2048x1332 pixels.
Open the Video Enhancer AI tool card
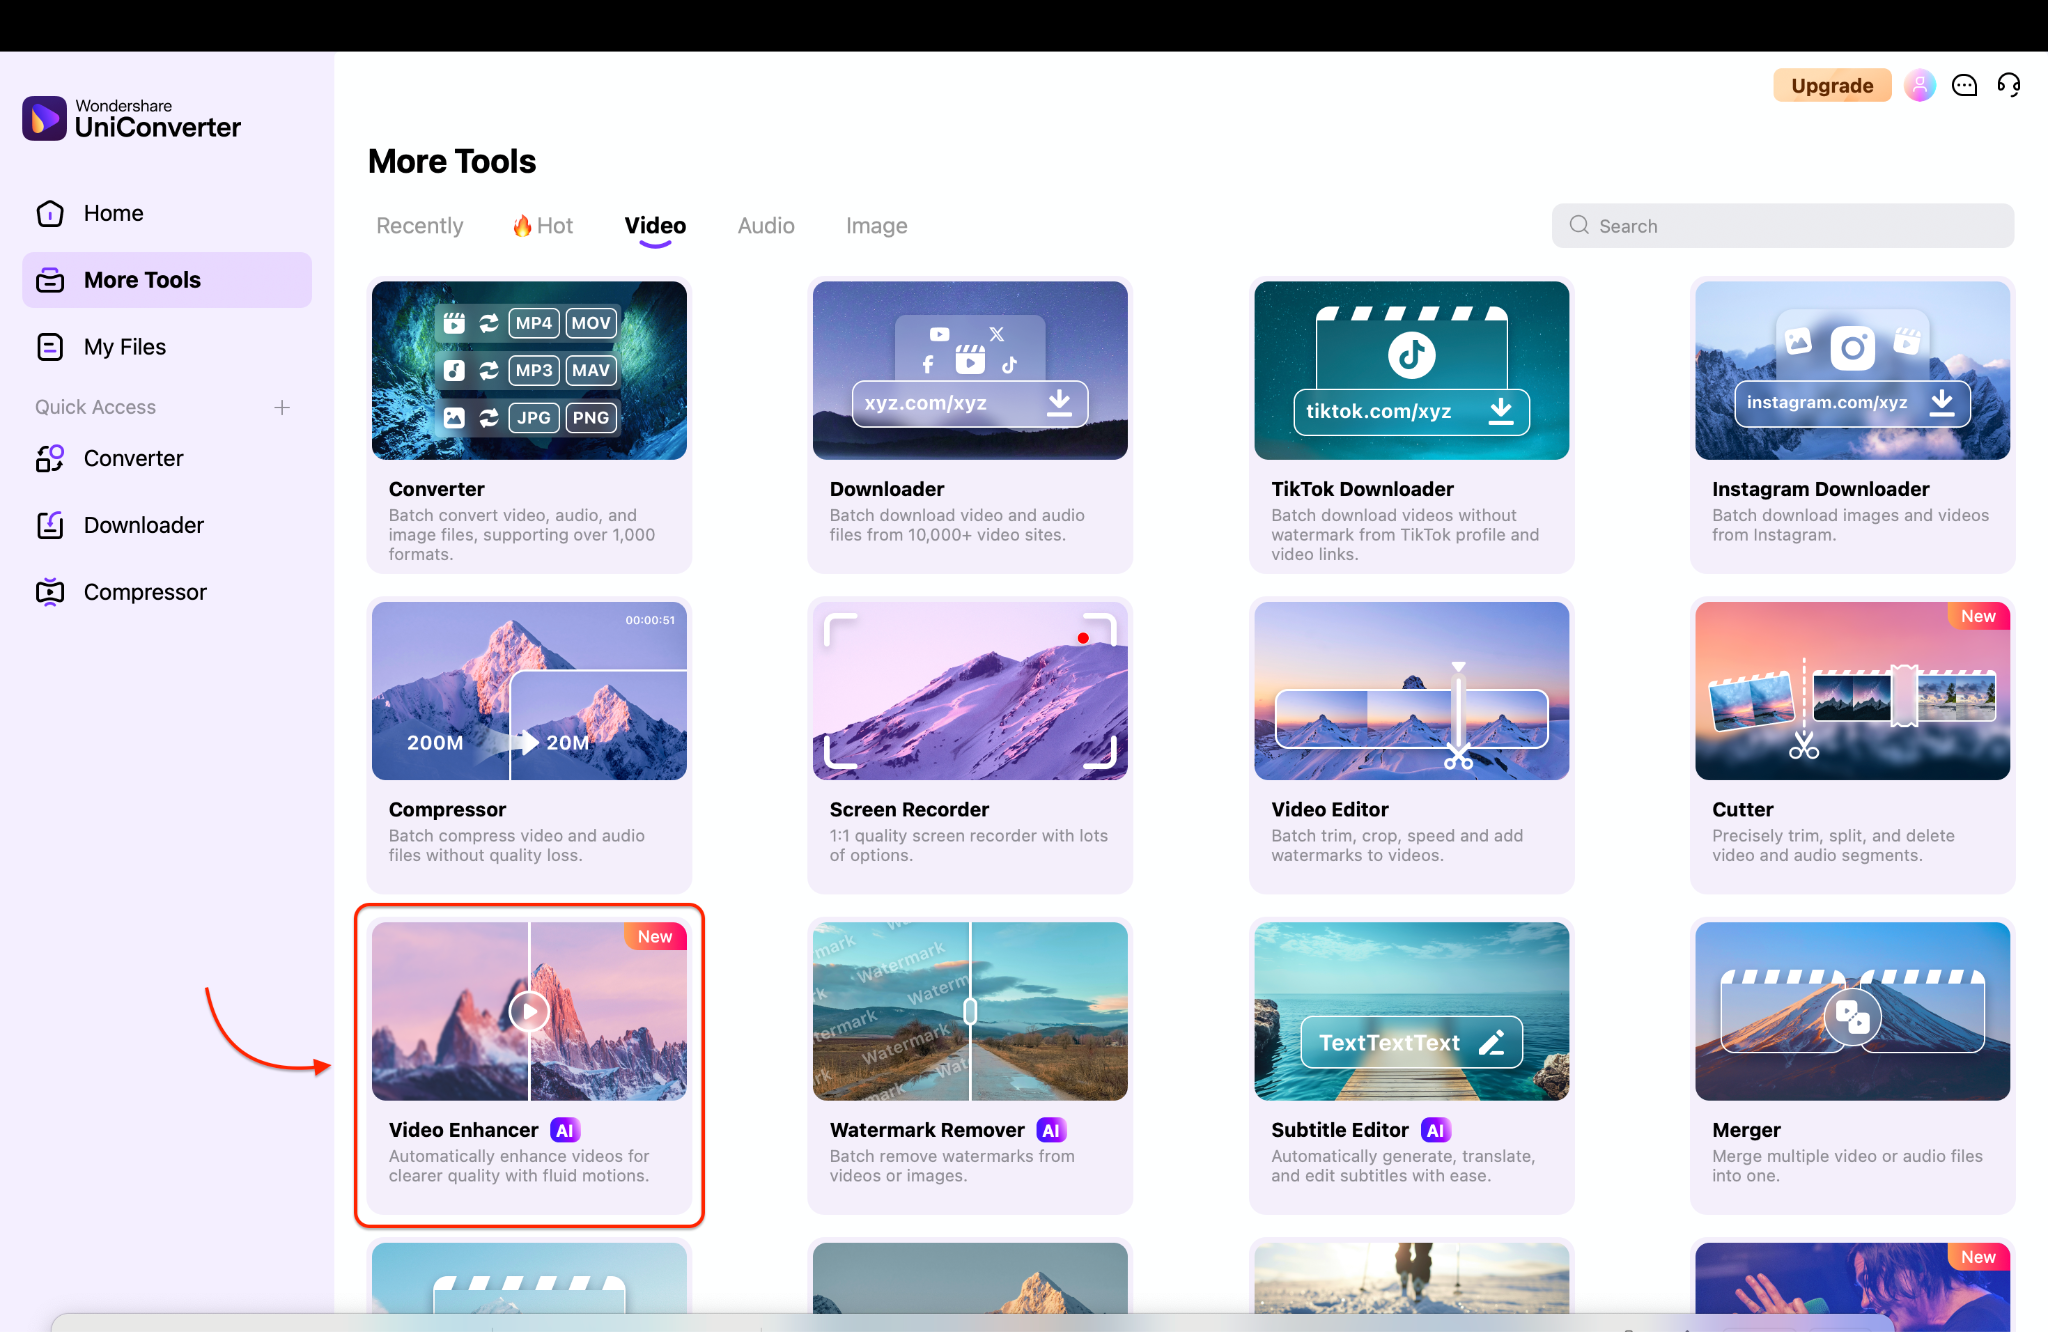point(529,1064)
